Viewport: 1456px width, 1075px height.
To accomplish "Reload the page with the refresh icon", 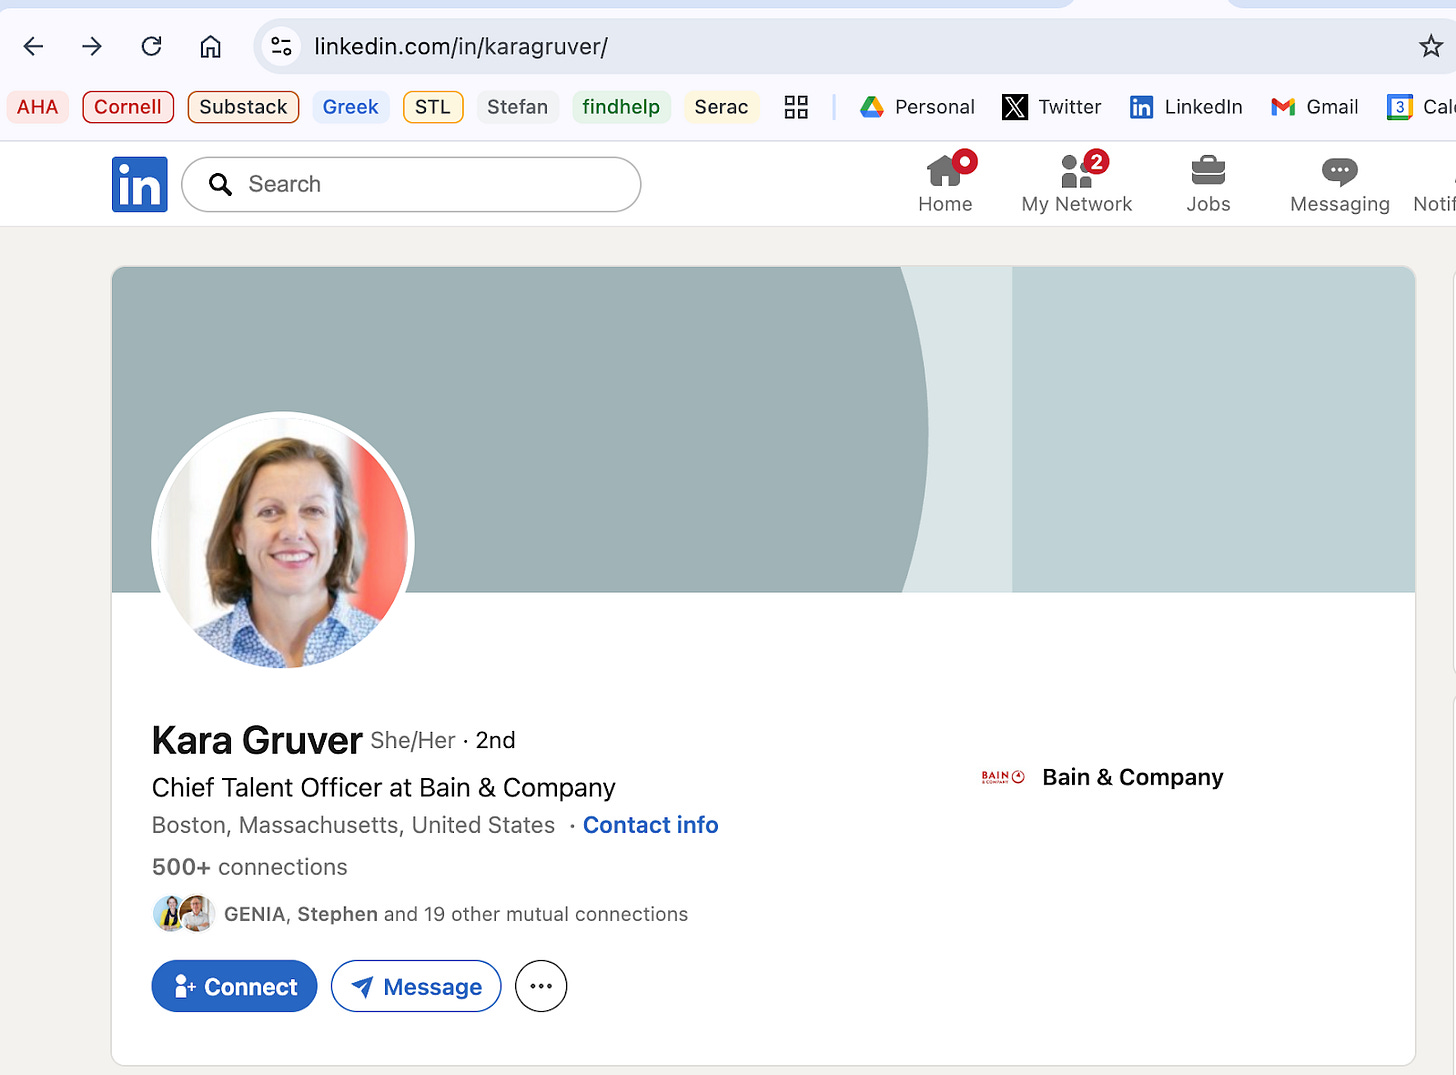I will 151,46.
